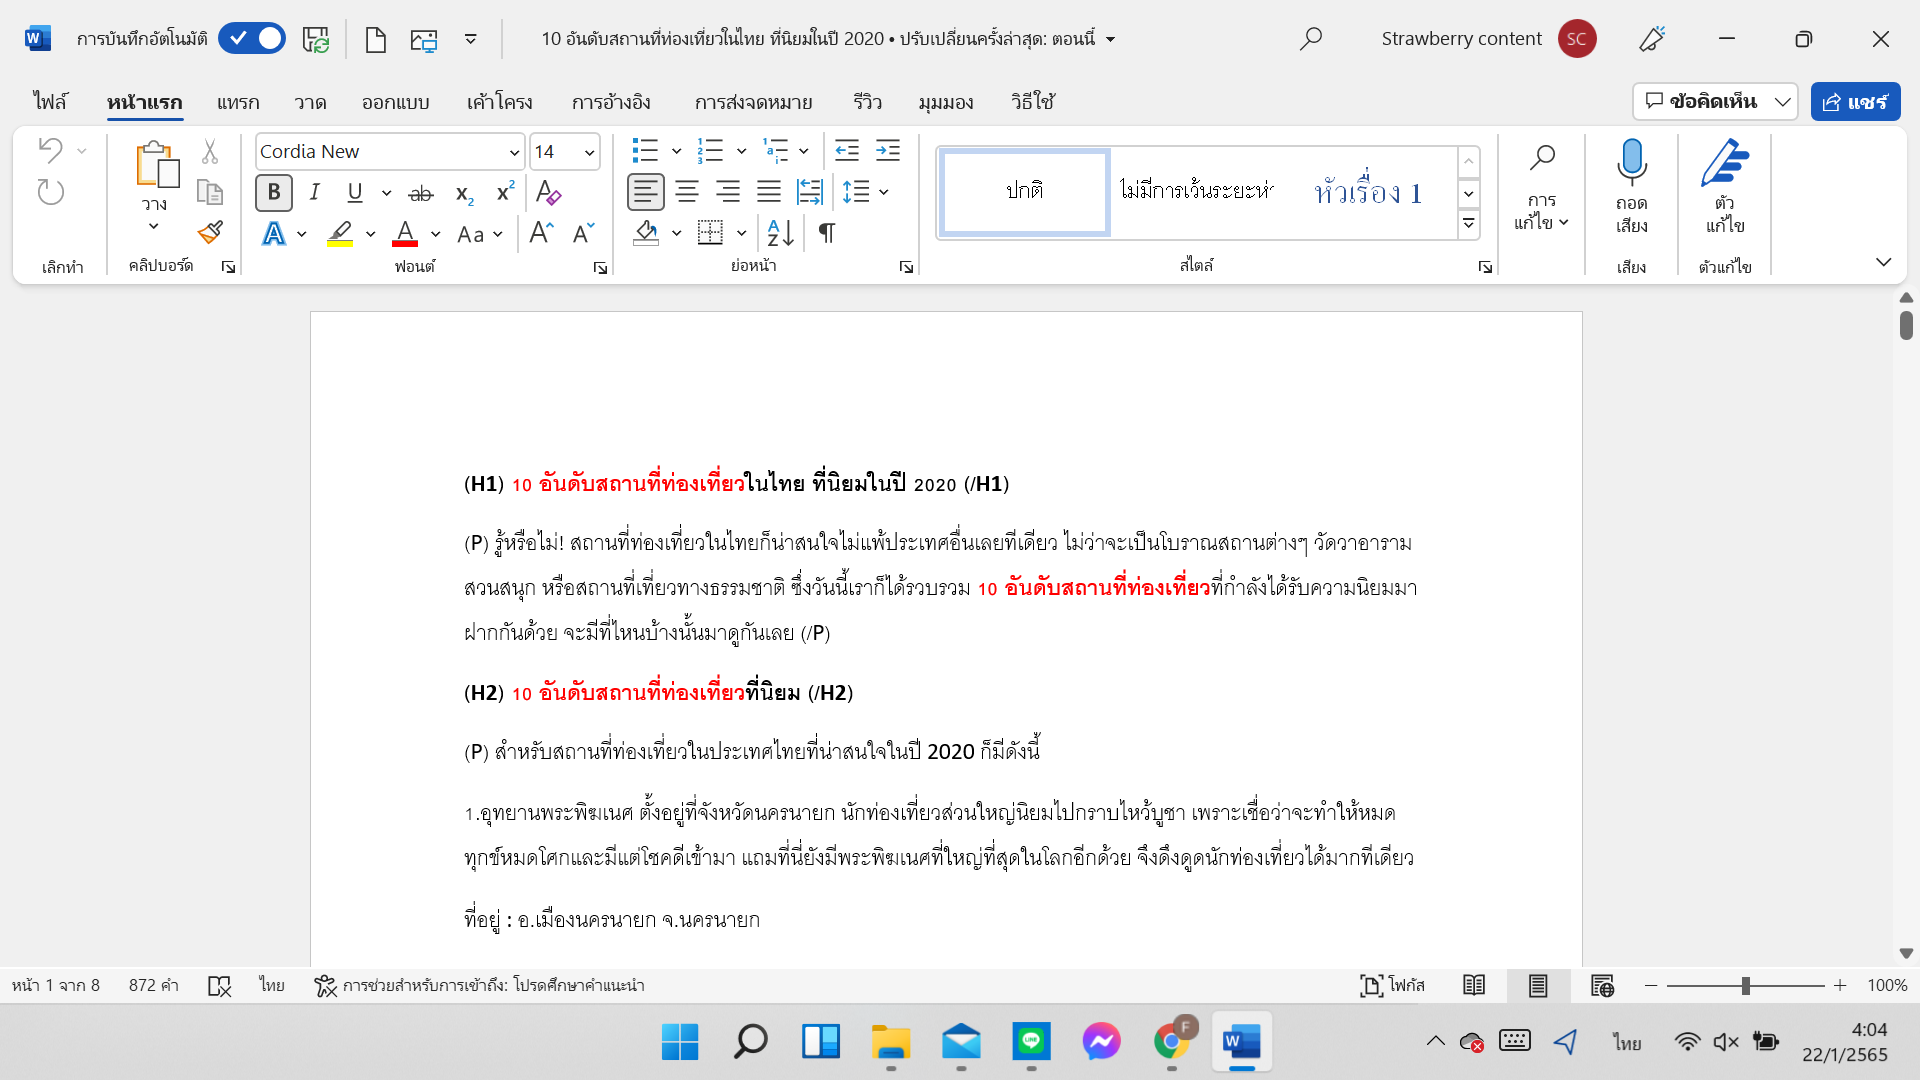
Task: Click the Cut scissors icon
Action: pyautogui.click(x=210, y=151)
